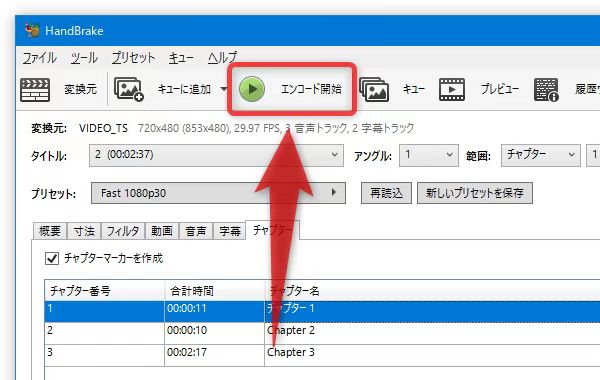Switch to the 概要 tab
The height and width of the screenshot is (380, 600).
(50, 231)
